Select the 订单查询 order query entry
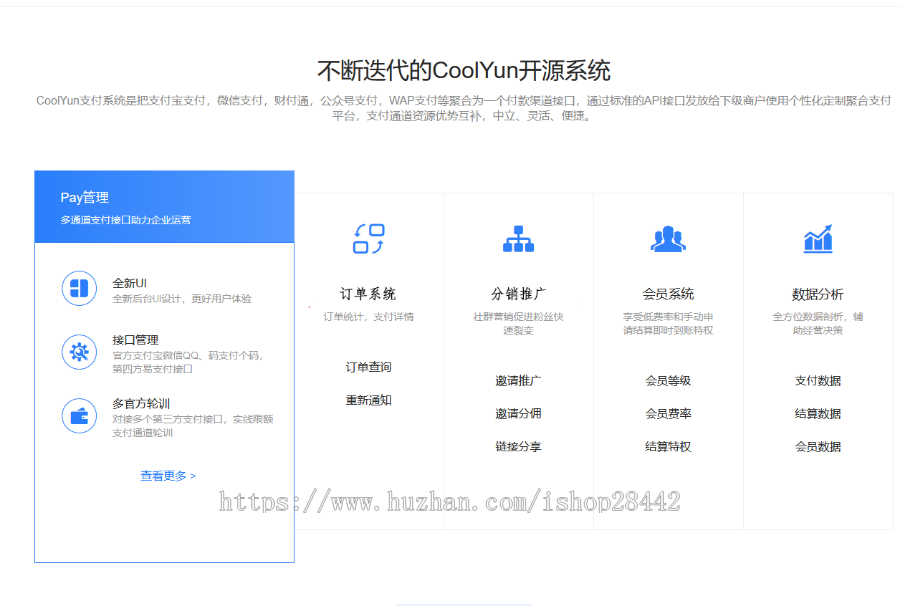This screenshot has height=606, width=900. click(x=367, y=368)
